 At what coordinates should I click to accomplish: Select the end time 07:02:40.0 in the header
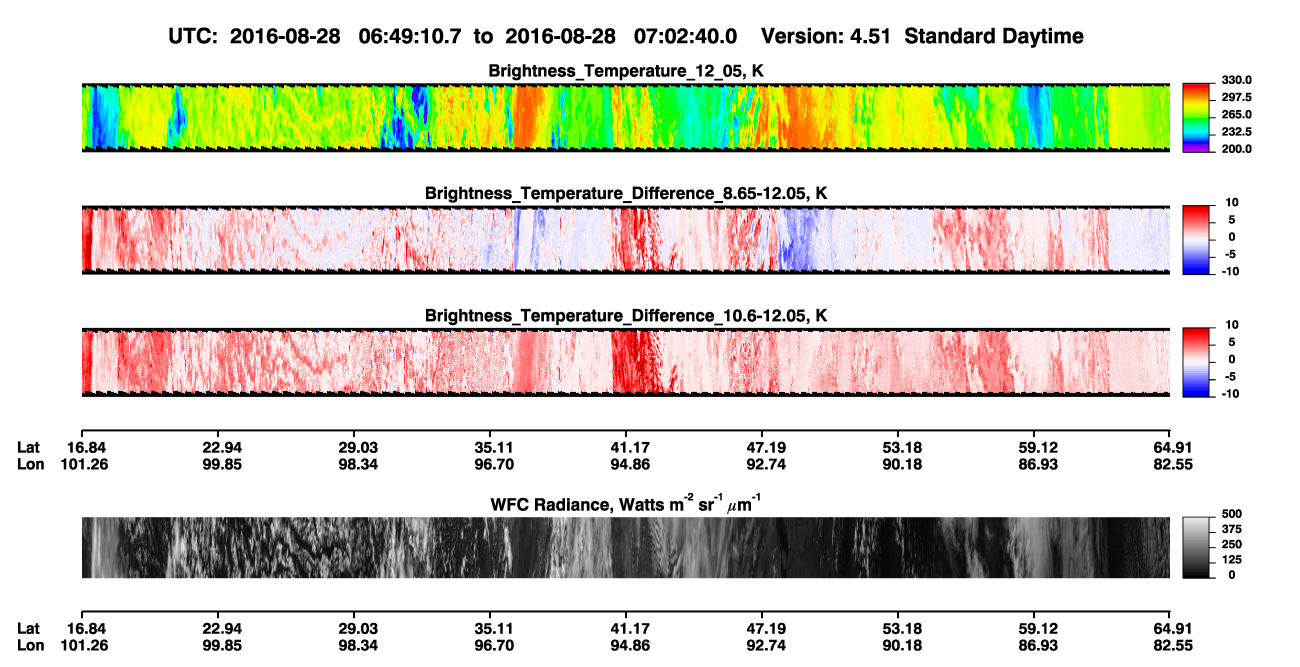pyautogui.click(x=685, y=36)
